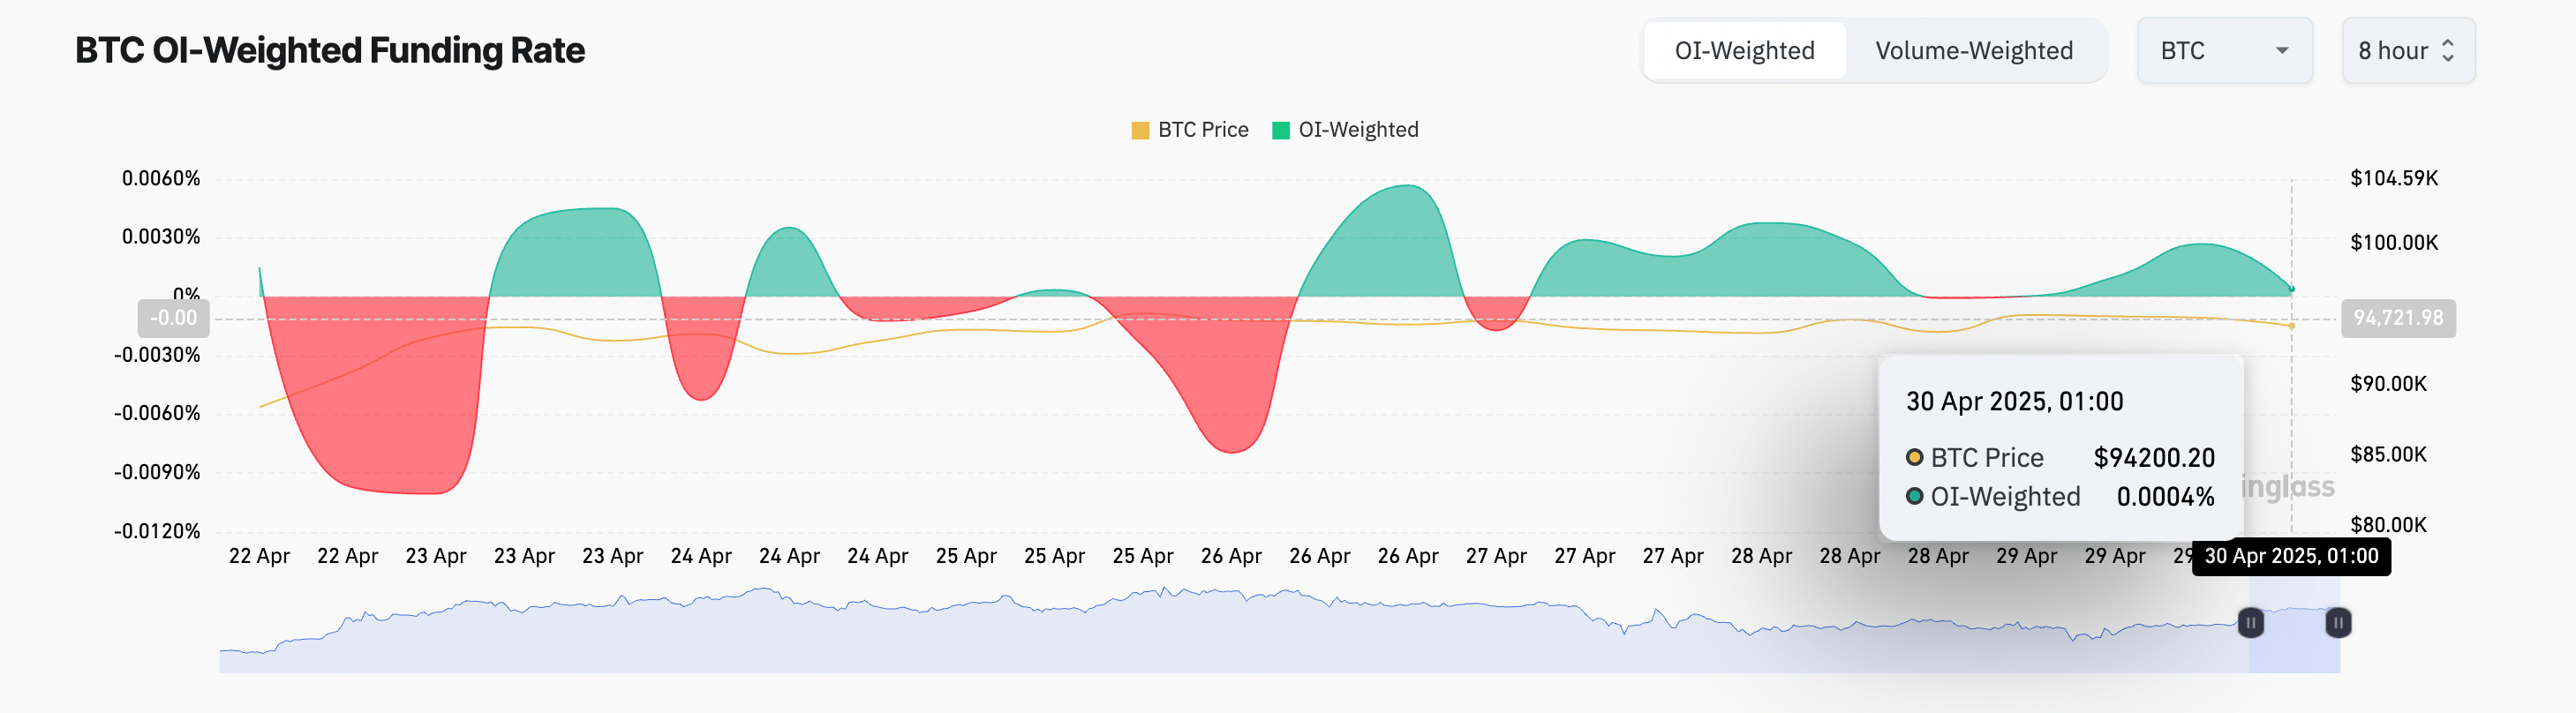Screen dimensions: 2576x713
Task: Click the yellow BTC Price legend marker
Action: pos(1139,129)
